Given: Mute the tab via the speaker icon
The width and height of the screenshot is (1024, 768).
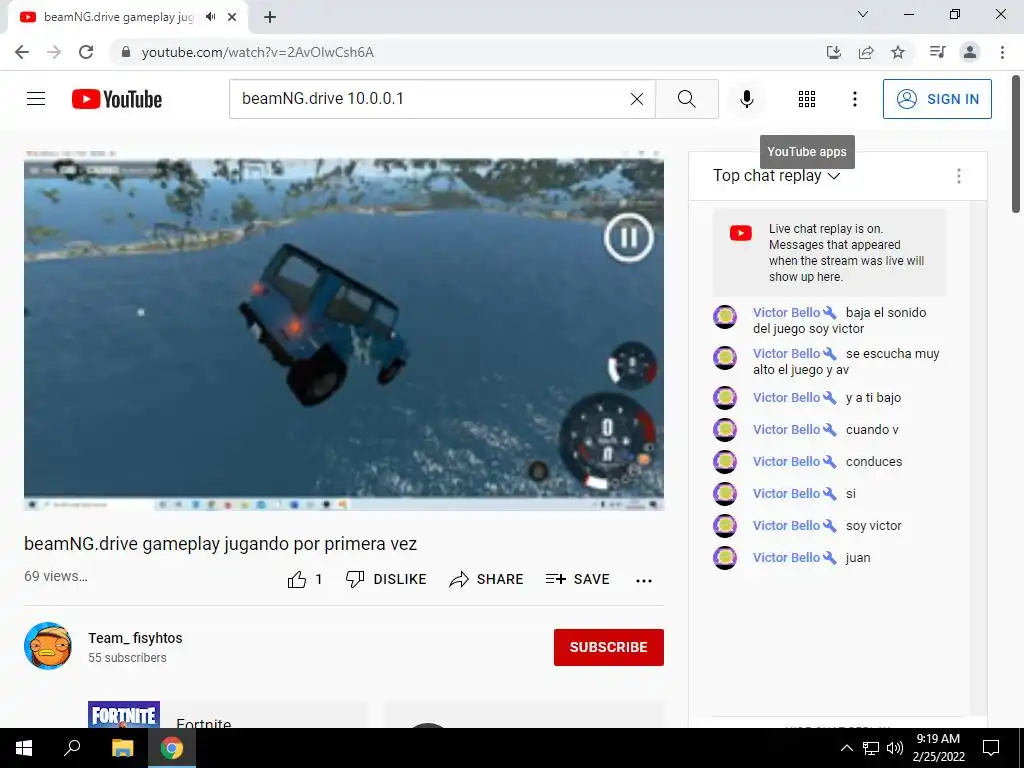Looking at the screenshot, I should 210,17.
